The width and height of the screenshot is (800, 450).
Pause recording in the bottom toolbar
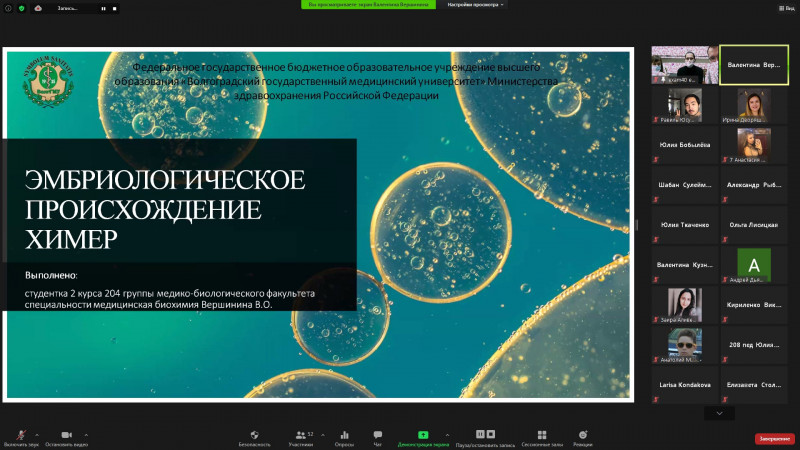[480, 434]
